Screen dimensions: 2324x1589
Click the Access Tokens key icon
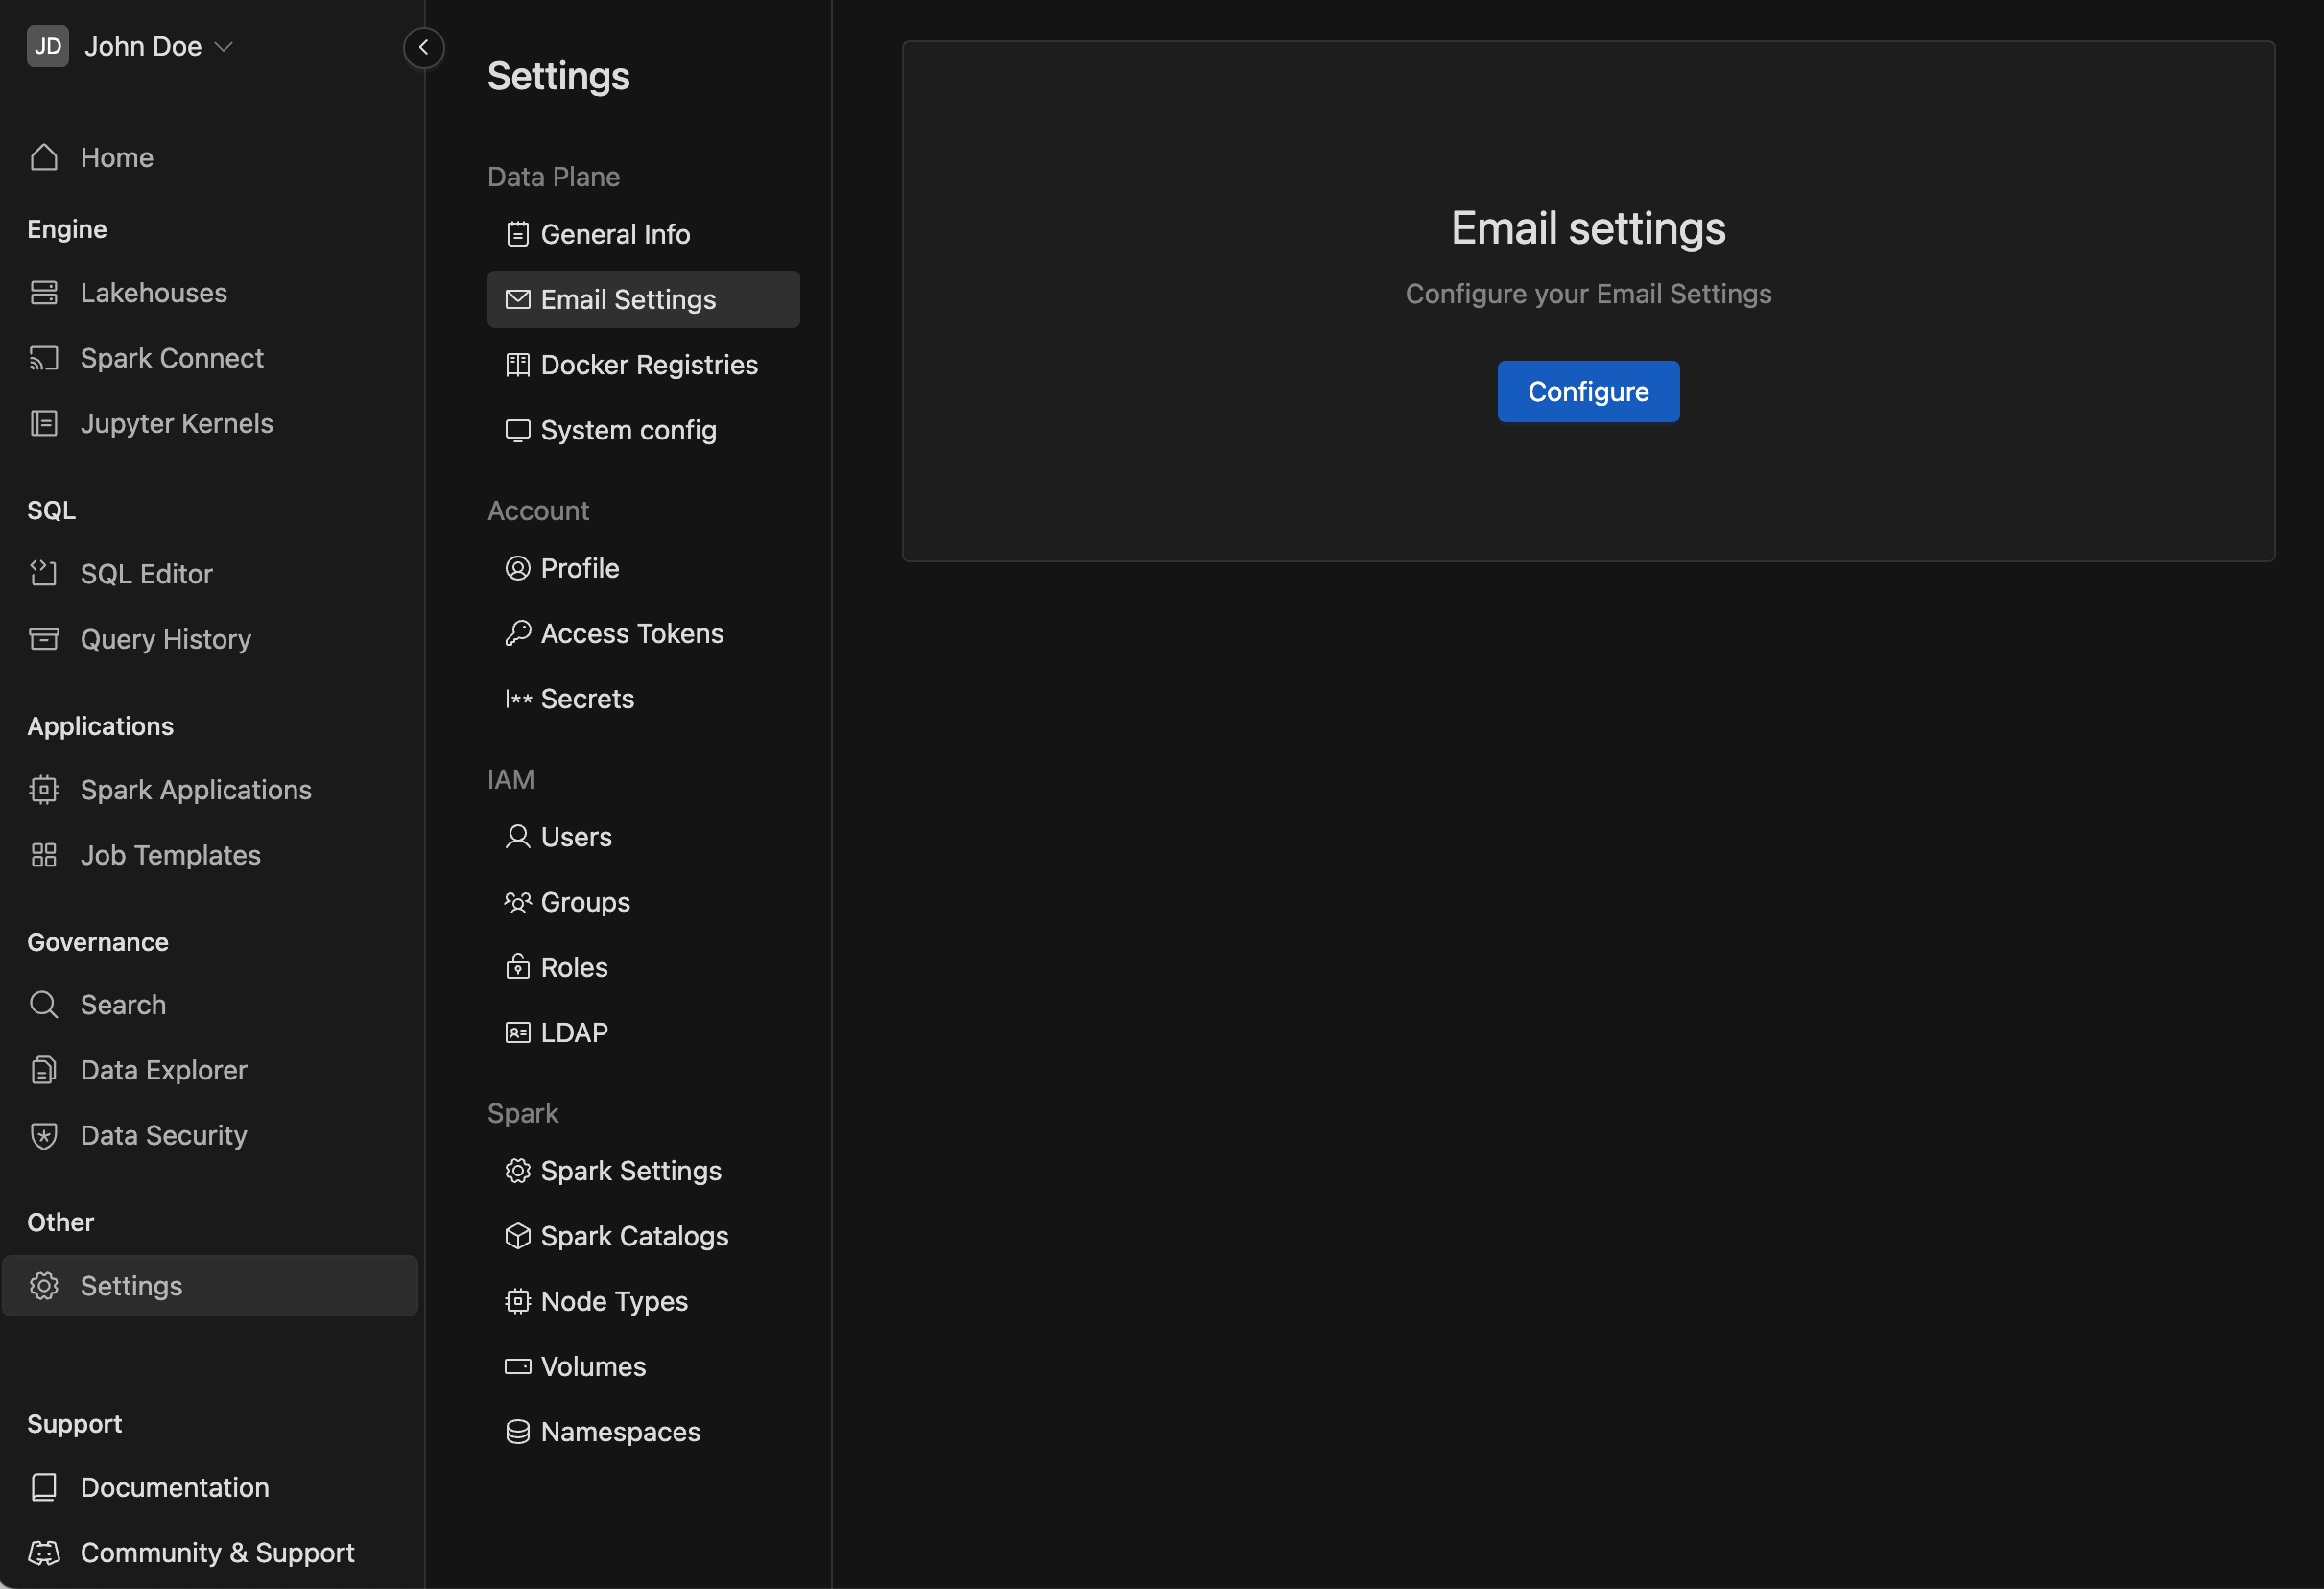[x=514, y=632]
